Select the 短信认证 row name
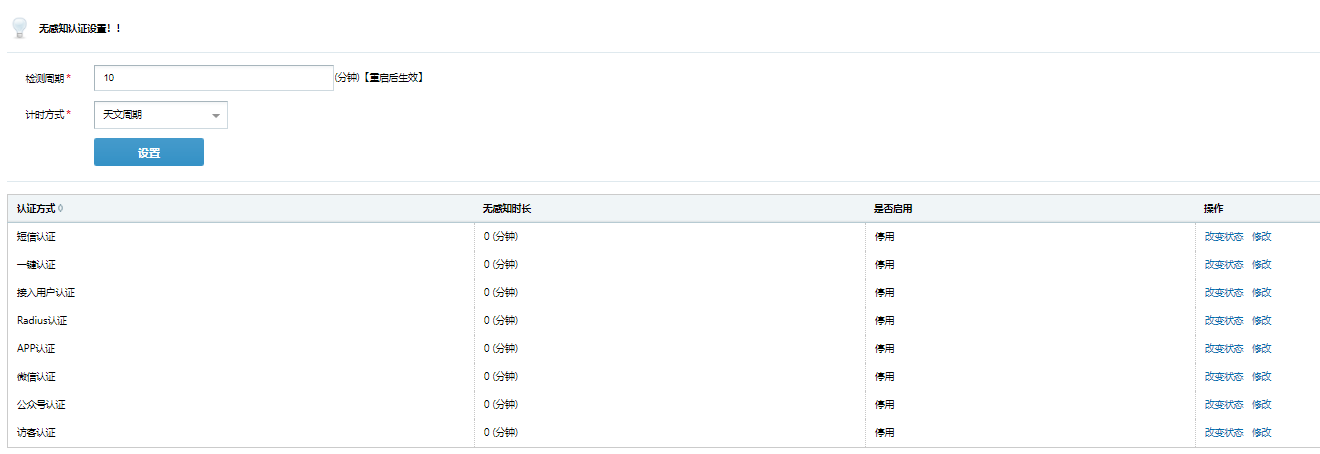Image resolution: width=1320 pixels, height=454 pixels. 36,237
